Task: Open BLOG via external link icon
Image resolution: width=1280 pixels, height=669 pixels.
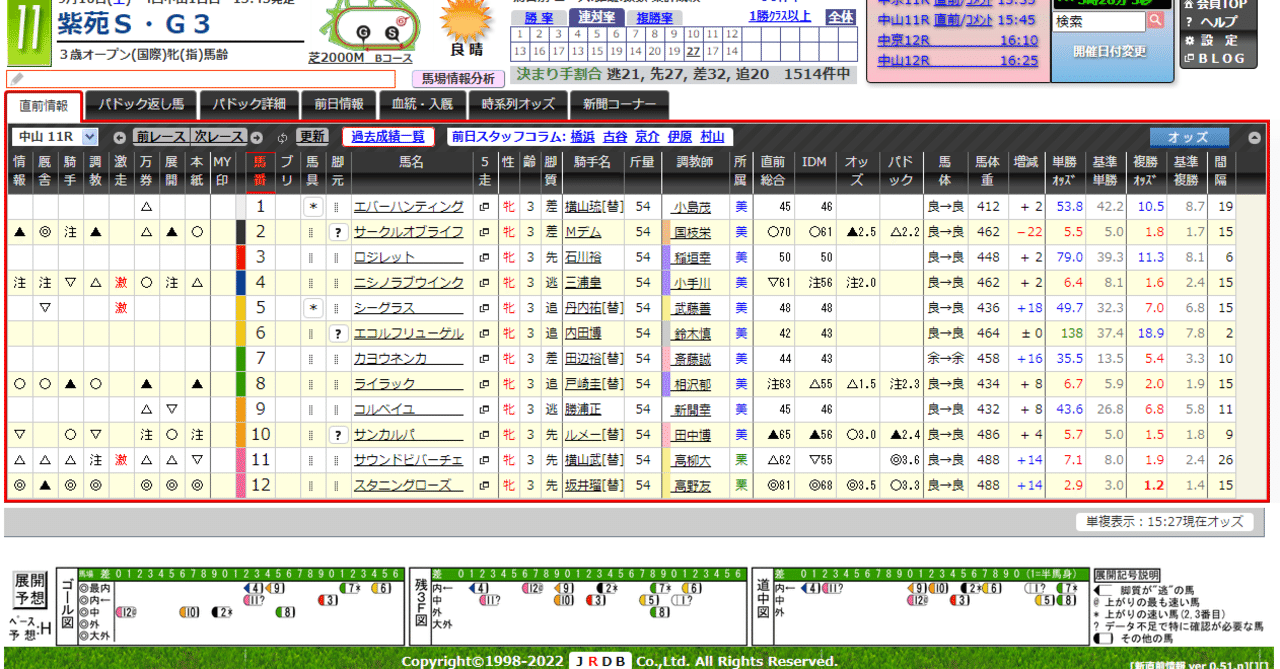Action: click(1189, 59)
